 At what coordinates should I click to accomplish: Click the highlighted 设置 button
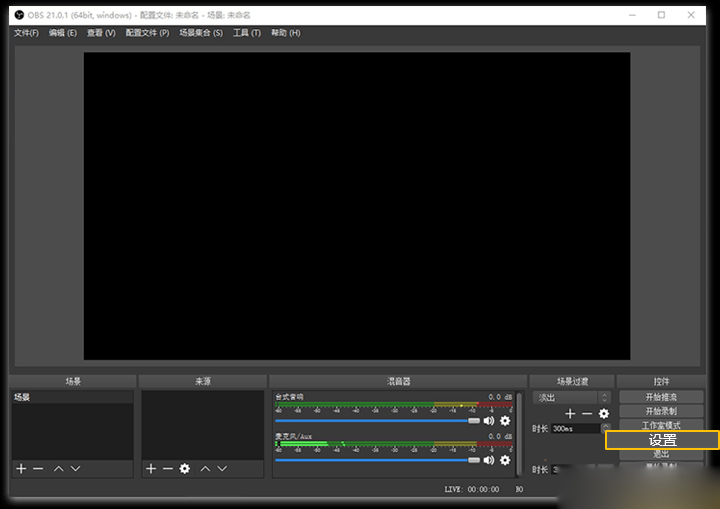click(x=662, y=440)
